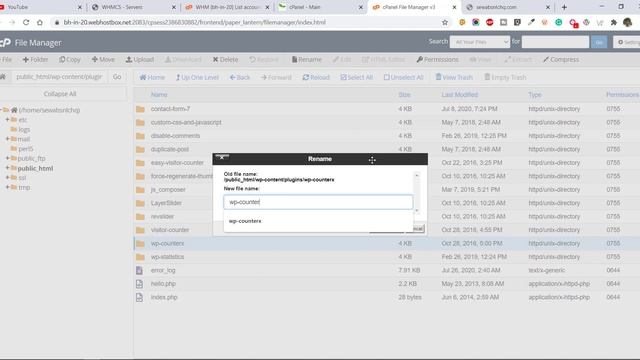Image resolution: width=640 pixels, height=360 pixels.
Task: Click the hello.php file icon
Action: point(139,284)
